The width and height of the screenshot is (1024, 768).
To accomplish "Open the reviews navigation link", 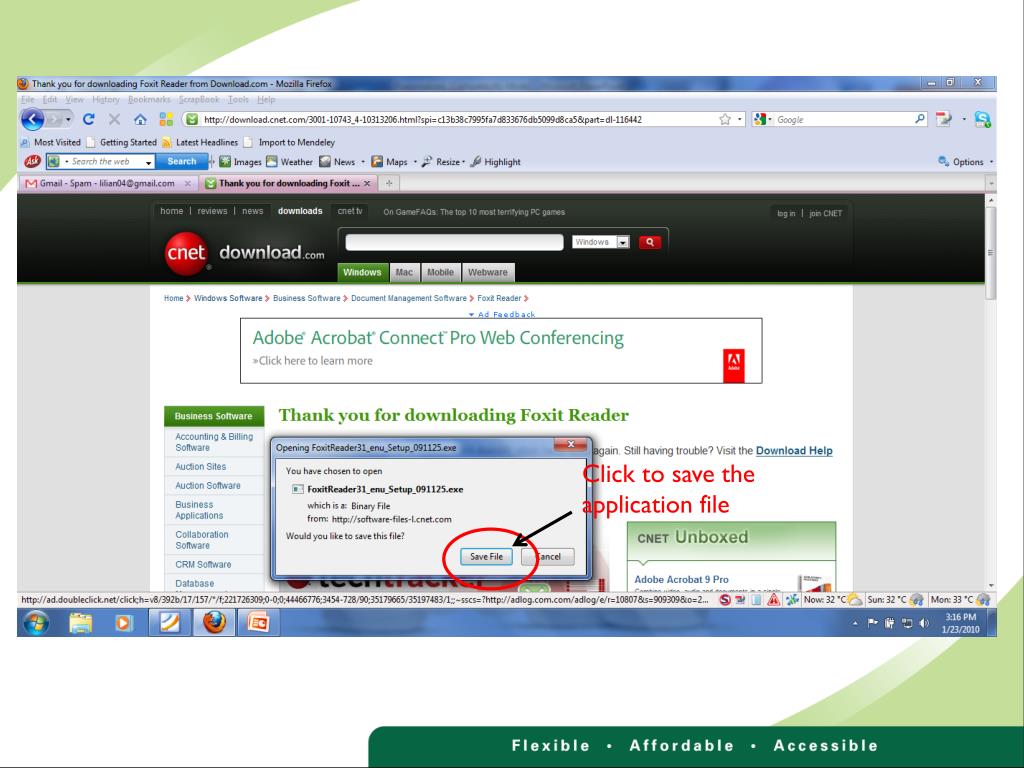I will (x=212, y=211).
